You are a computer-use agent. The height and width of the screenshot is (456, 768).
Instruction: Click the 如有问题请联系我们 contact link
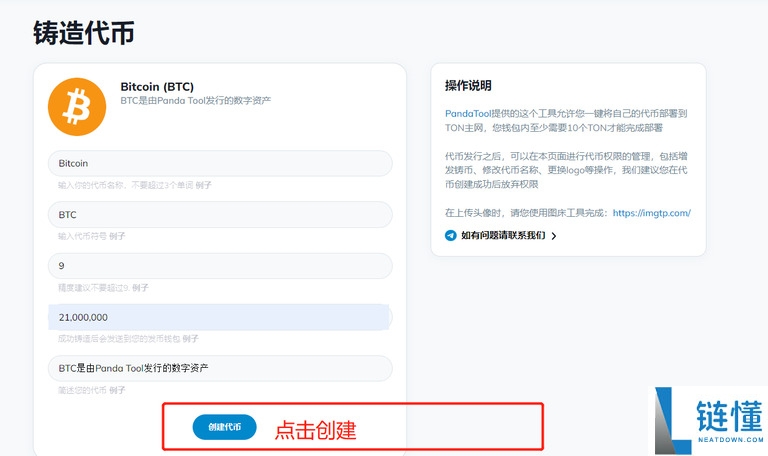[503, 236]
